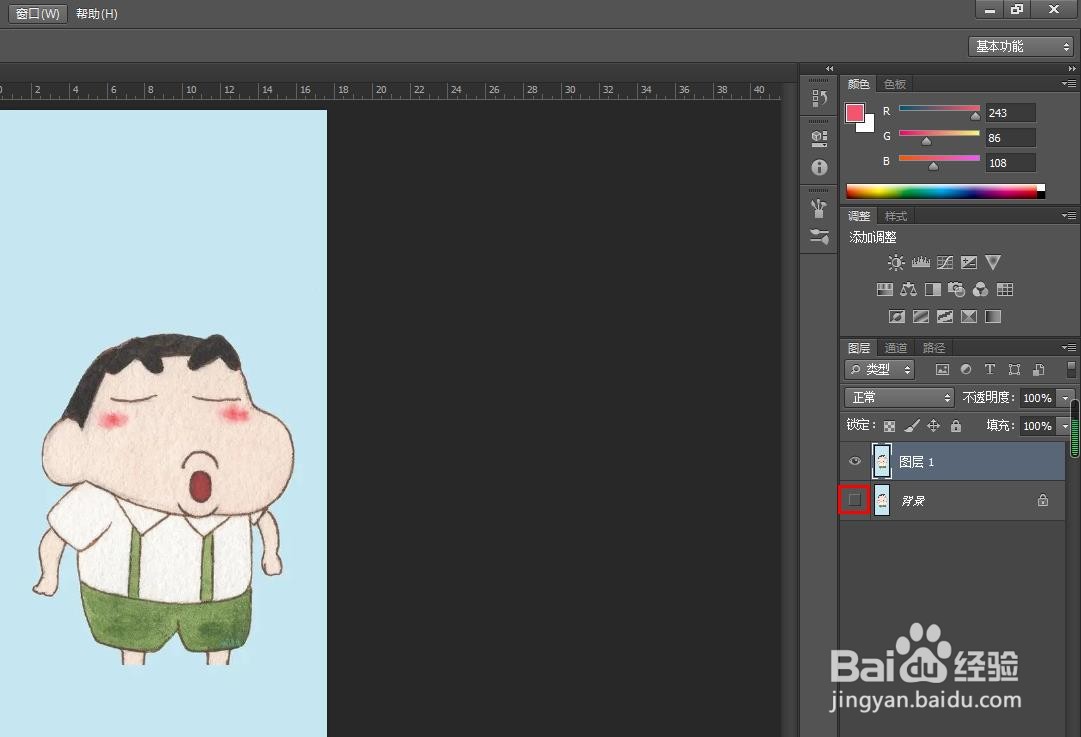Add an Exposure adjustment
The width and height of the screenshot is (1081, 737).
(x=969, y=263)
